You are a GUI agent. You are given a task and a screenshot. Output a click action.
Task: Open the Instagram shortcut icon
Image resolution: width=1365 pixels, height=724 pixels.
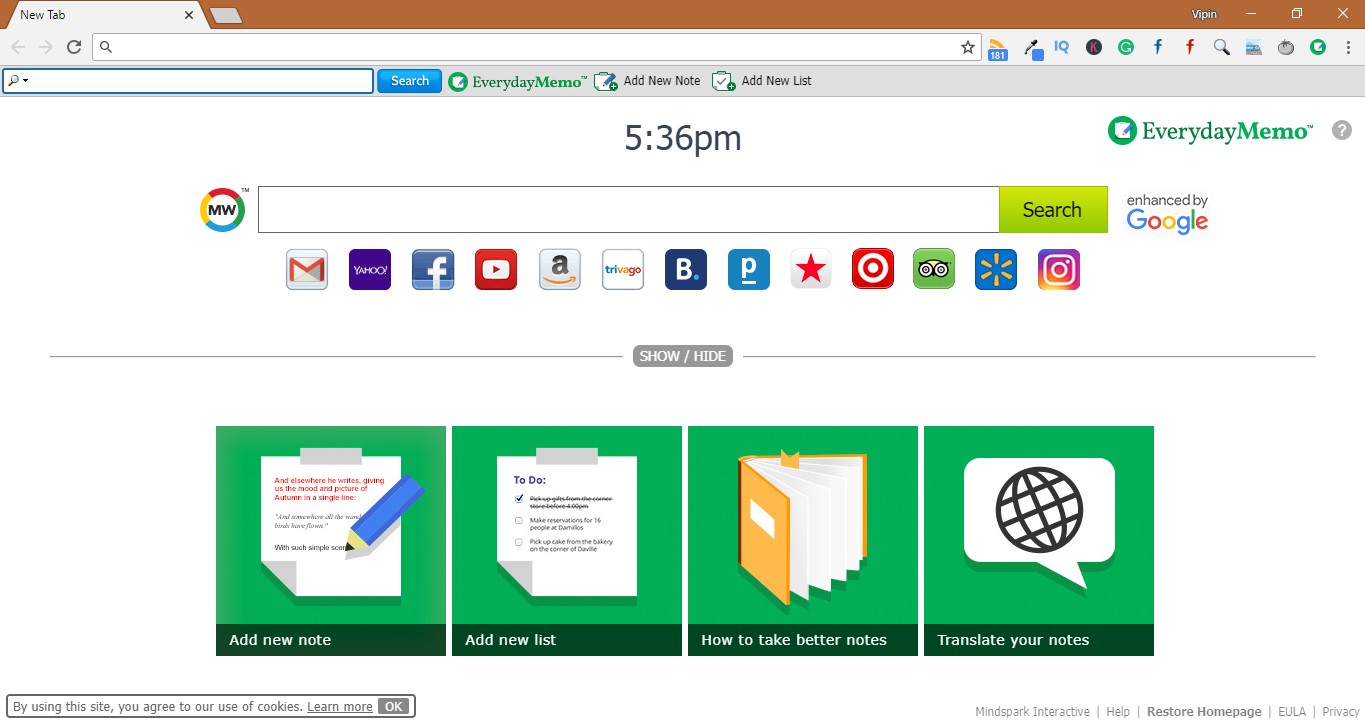[1058, 268]
